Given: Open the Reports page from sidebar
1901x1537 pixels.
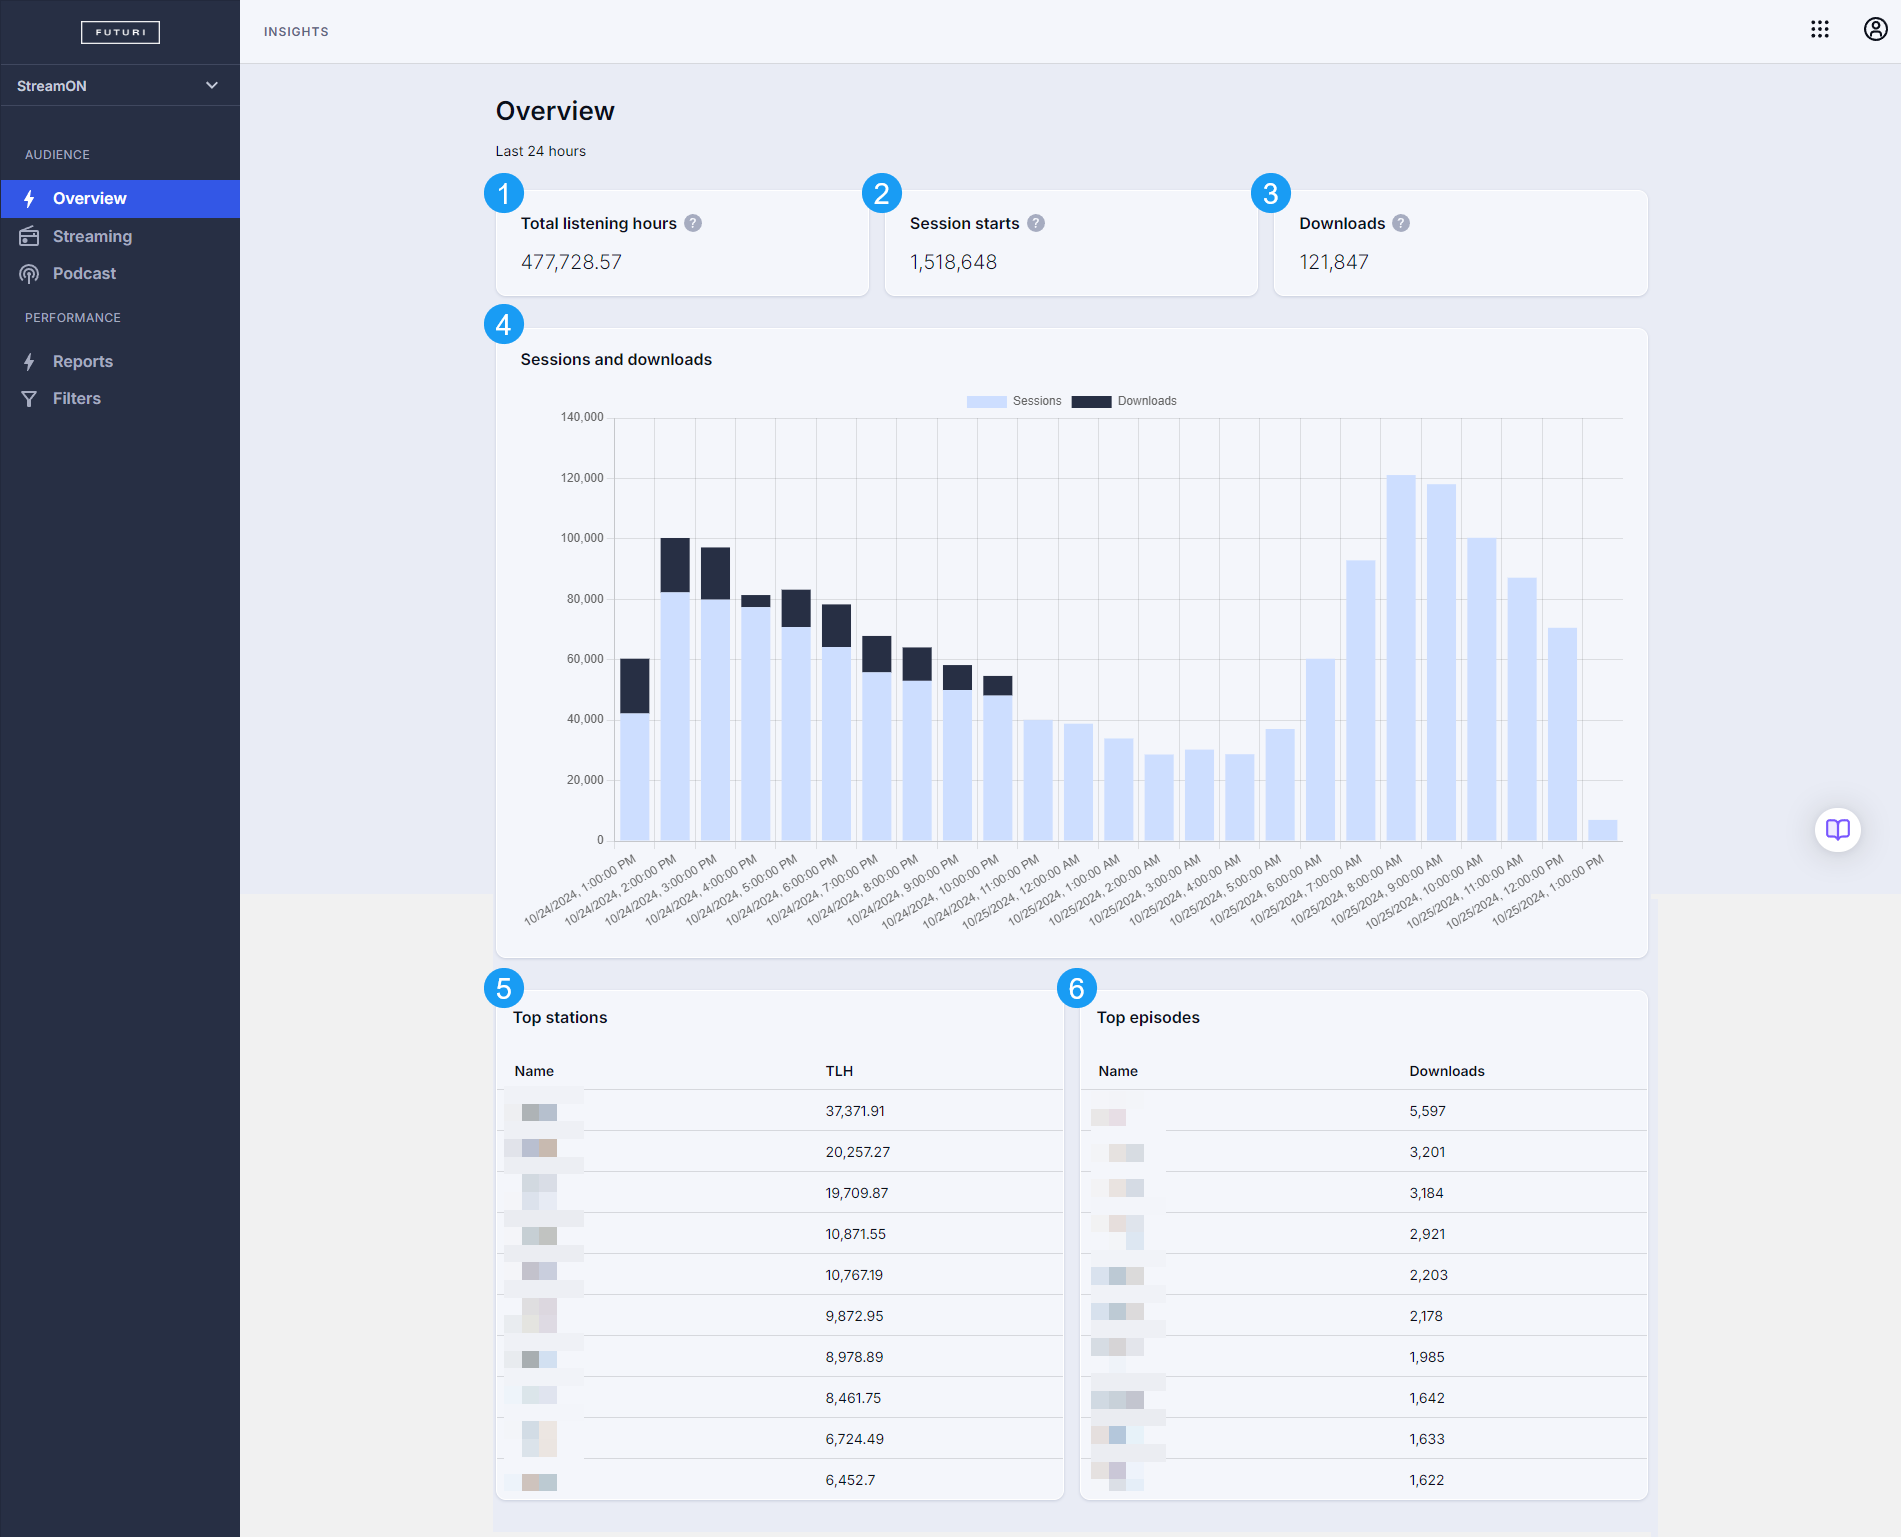Looking at the screenshot, I should click(82, 361).
